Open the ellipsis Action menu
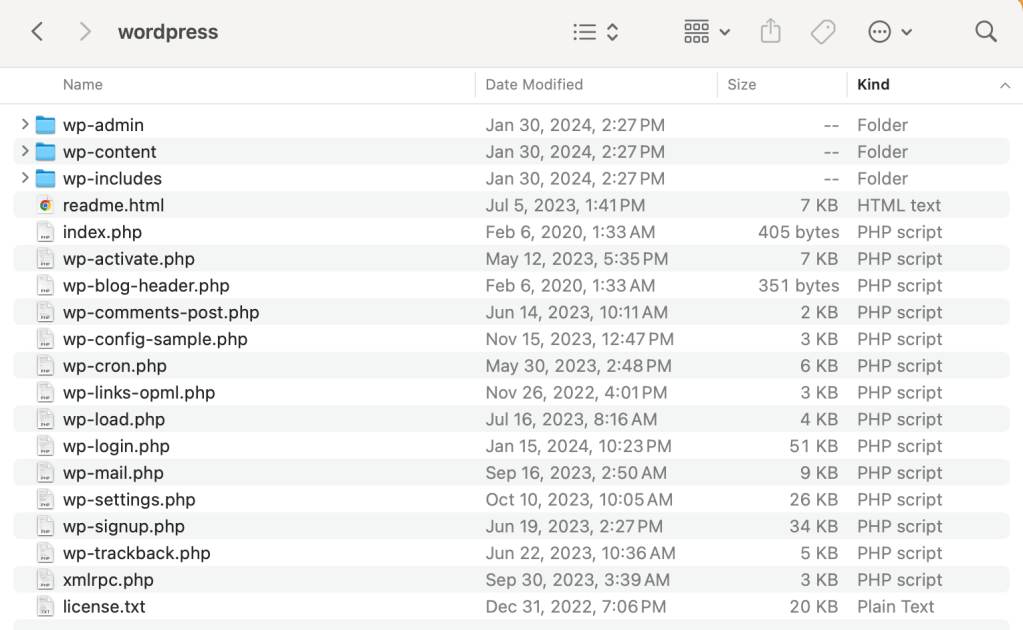 (890, 32)
